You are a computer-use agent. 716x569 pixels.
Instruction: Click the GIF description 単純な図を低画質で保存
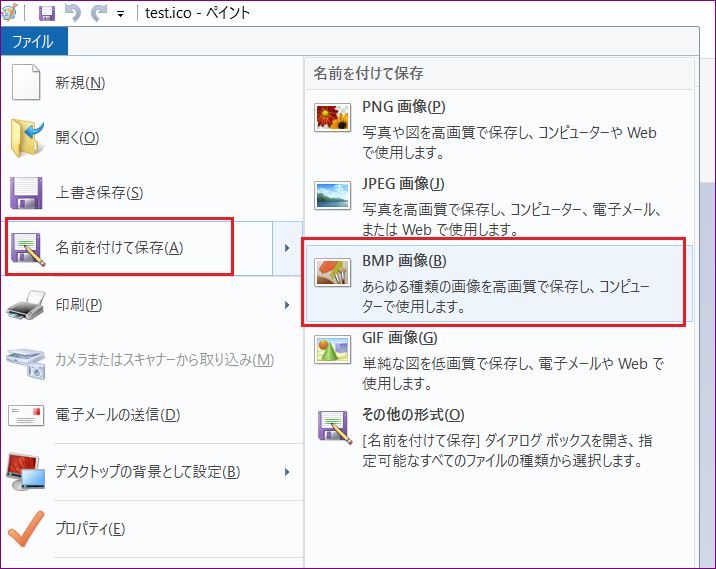(x=513, y=374)
